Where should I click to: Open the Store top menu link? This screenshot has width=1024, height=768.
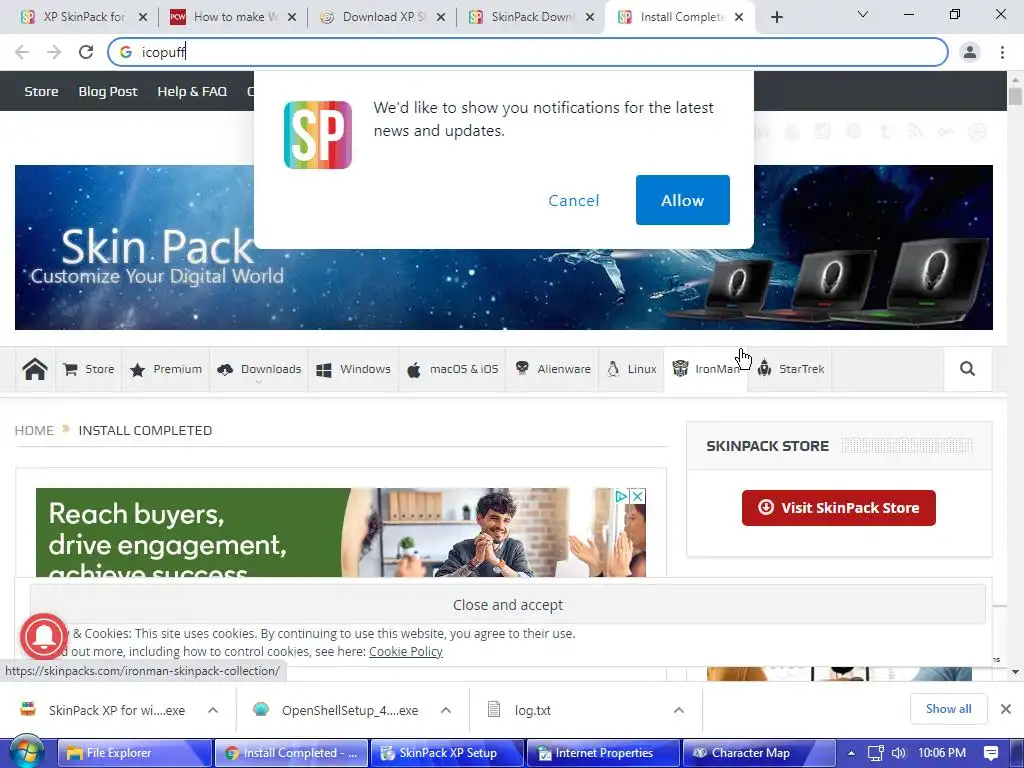(41, 91)
